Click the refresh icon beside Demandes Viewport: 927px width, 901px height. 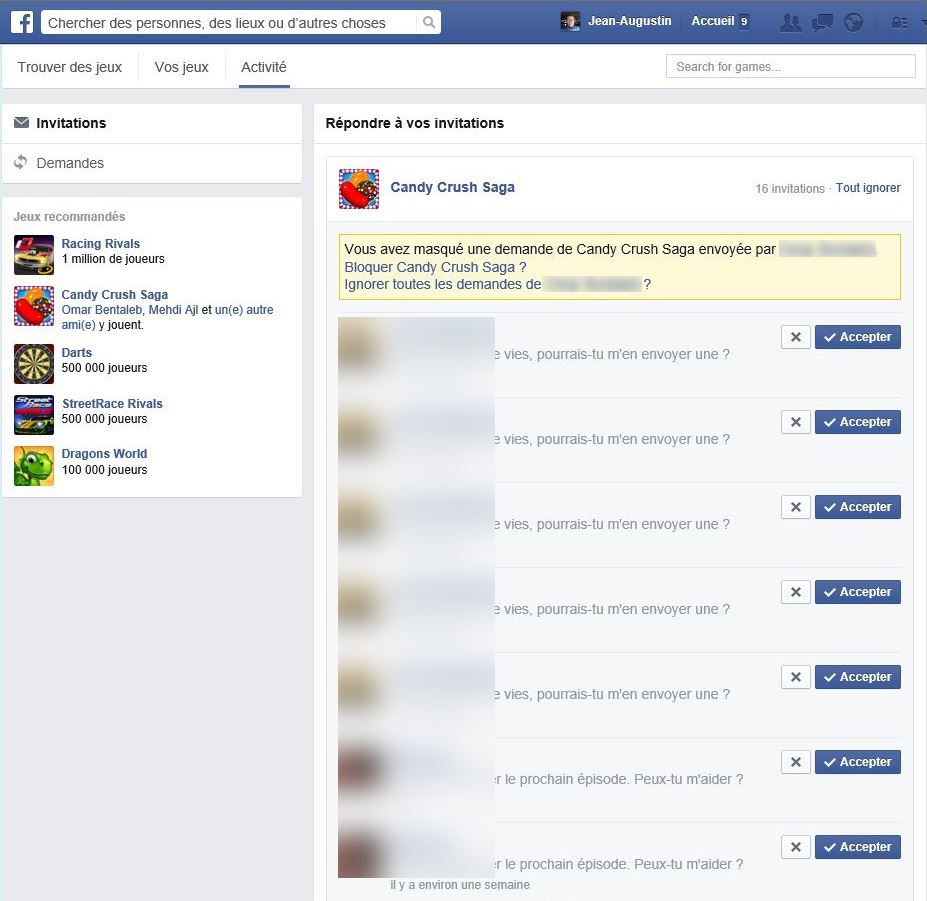pyautogui.click(x=21, y=162)
